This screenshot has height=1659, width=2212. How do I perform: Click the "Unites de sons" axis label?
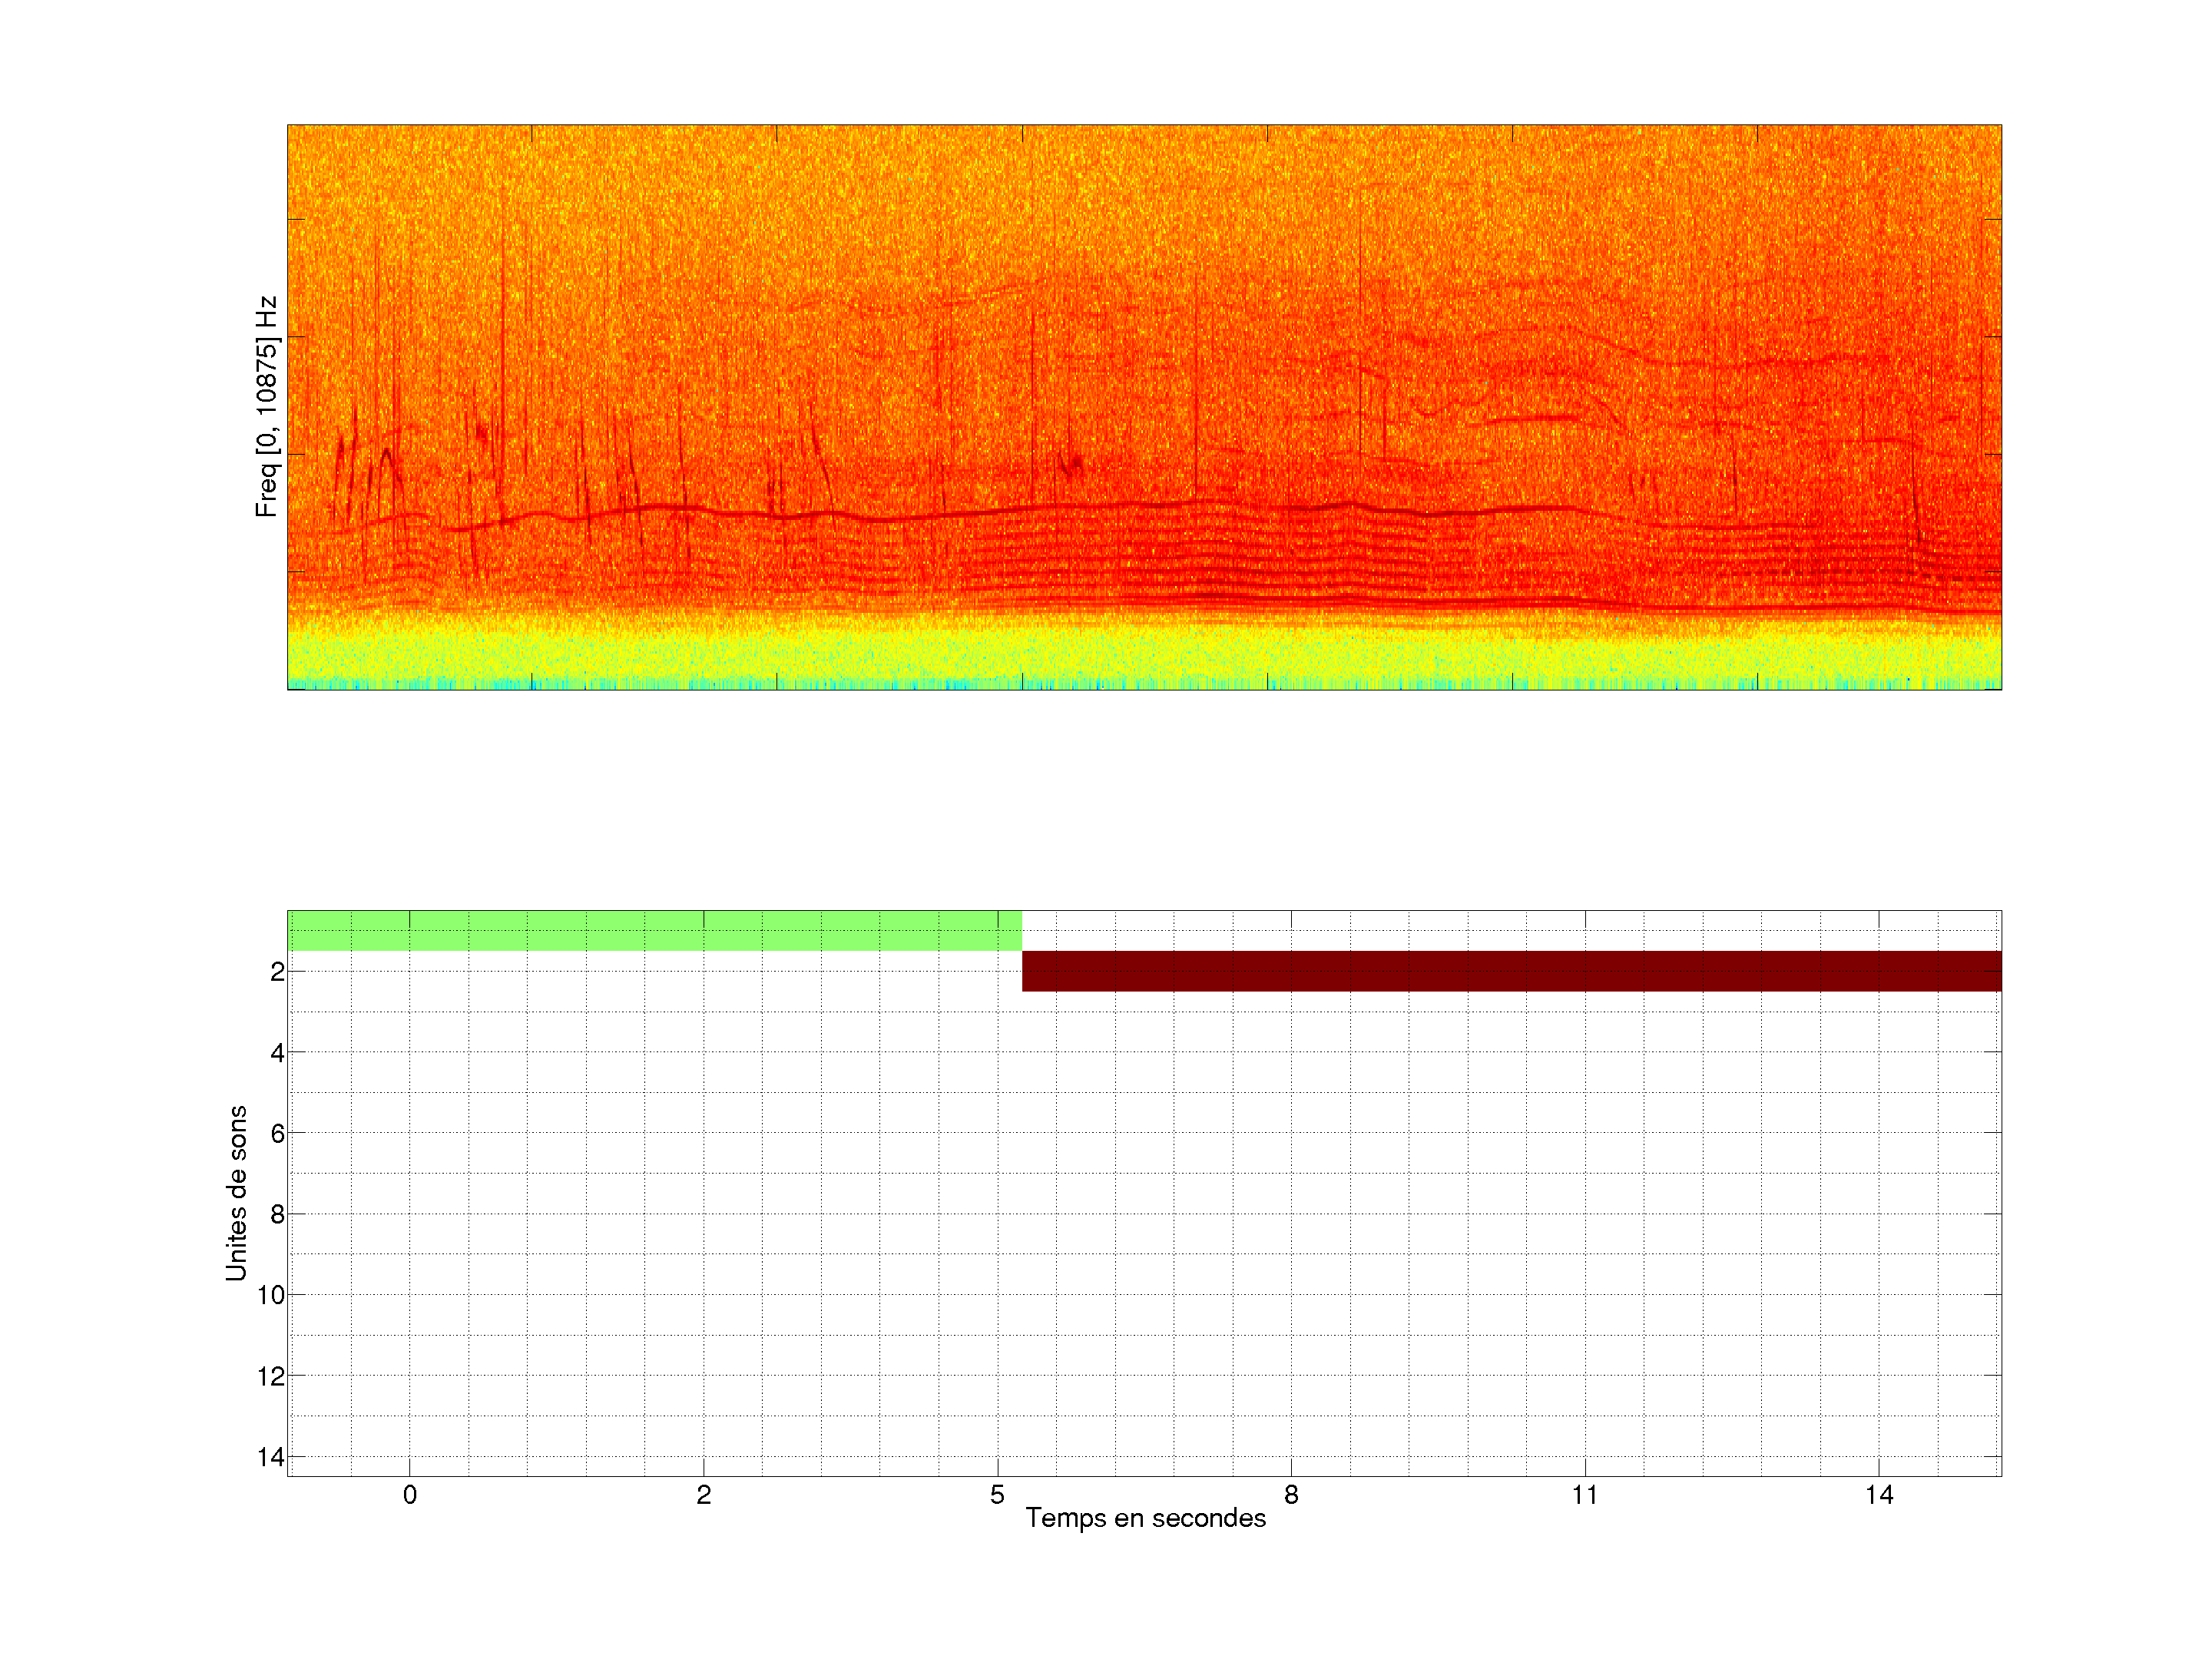click(x=236, y=1193)
